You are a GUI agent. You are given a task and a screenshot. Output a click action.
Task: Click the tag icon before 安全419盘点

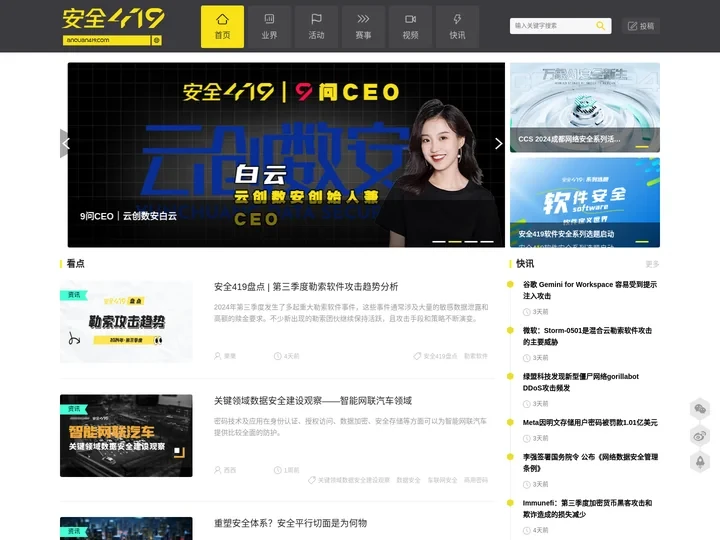[x=417, y=356]
